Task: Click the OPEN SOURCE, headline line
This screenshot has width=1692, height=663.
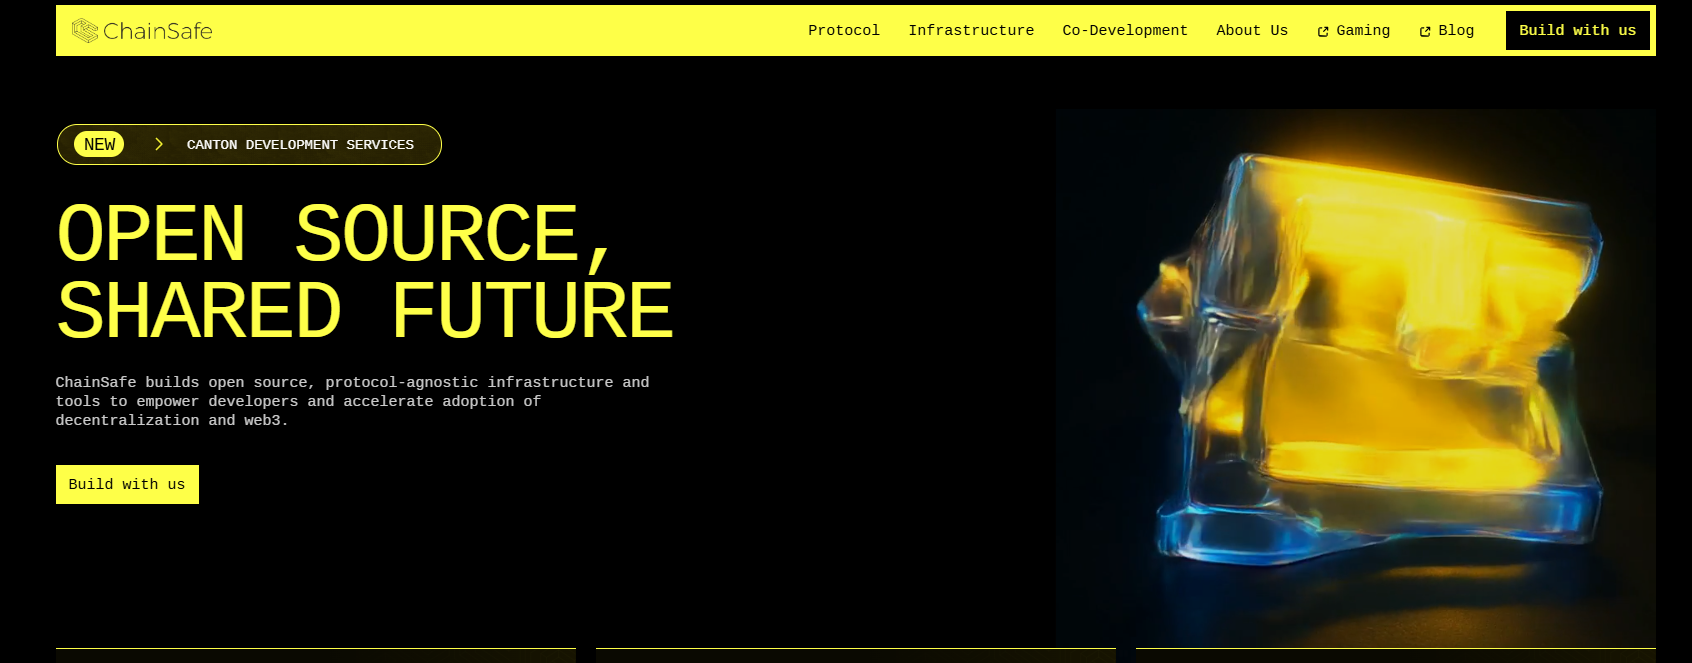Action: [x=335, y=235]
